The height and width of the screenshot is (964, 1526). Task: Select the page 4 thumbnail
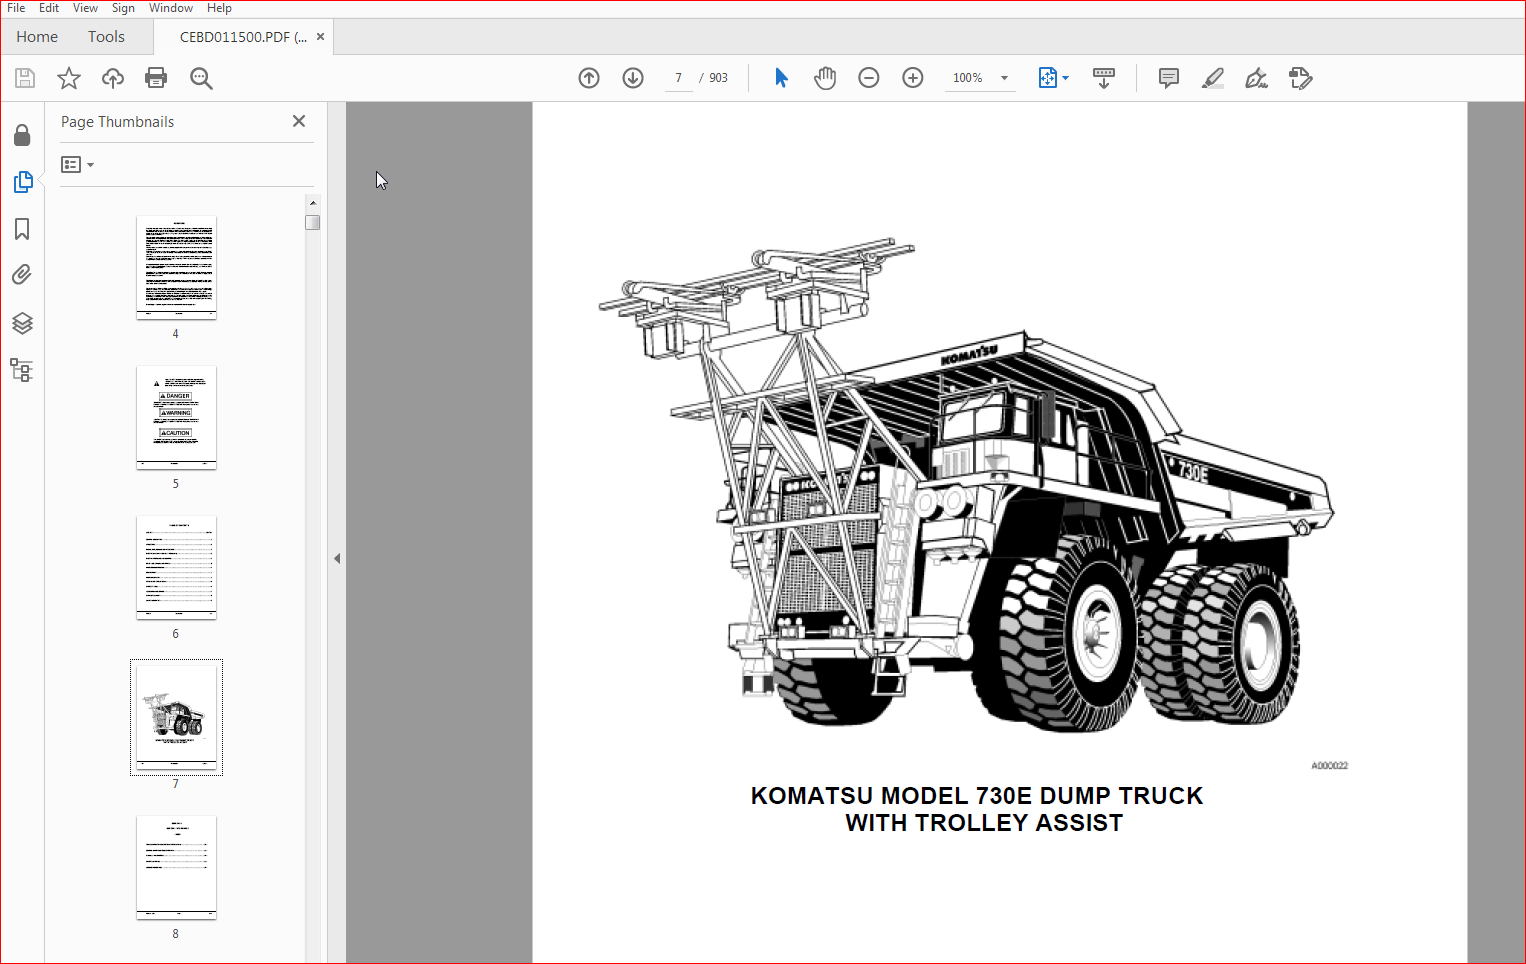(x=176, y=267)
